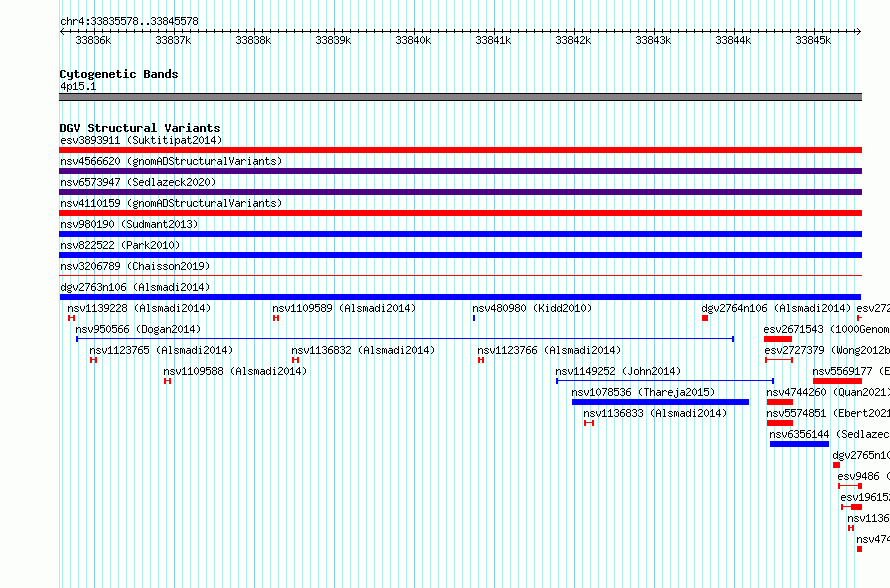Click nsv1109588 (Alsmadi2014) label

click(x=235, y=371)
